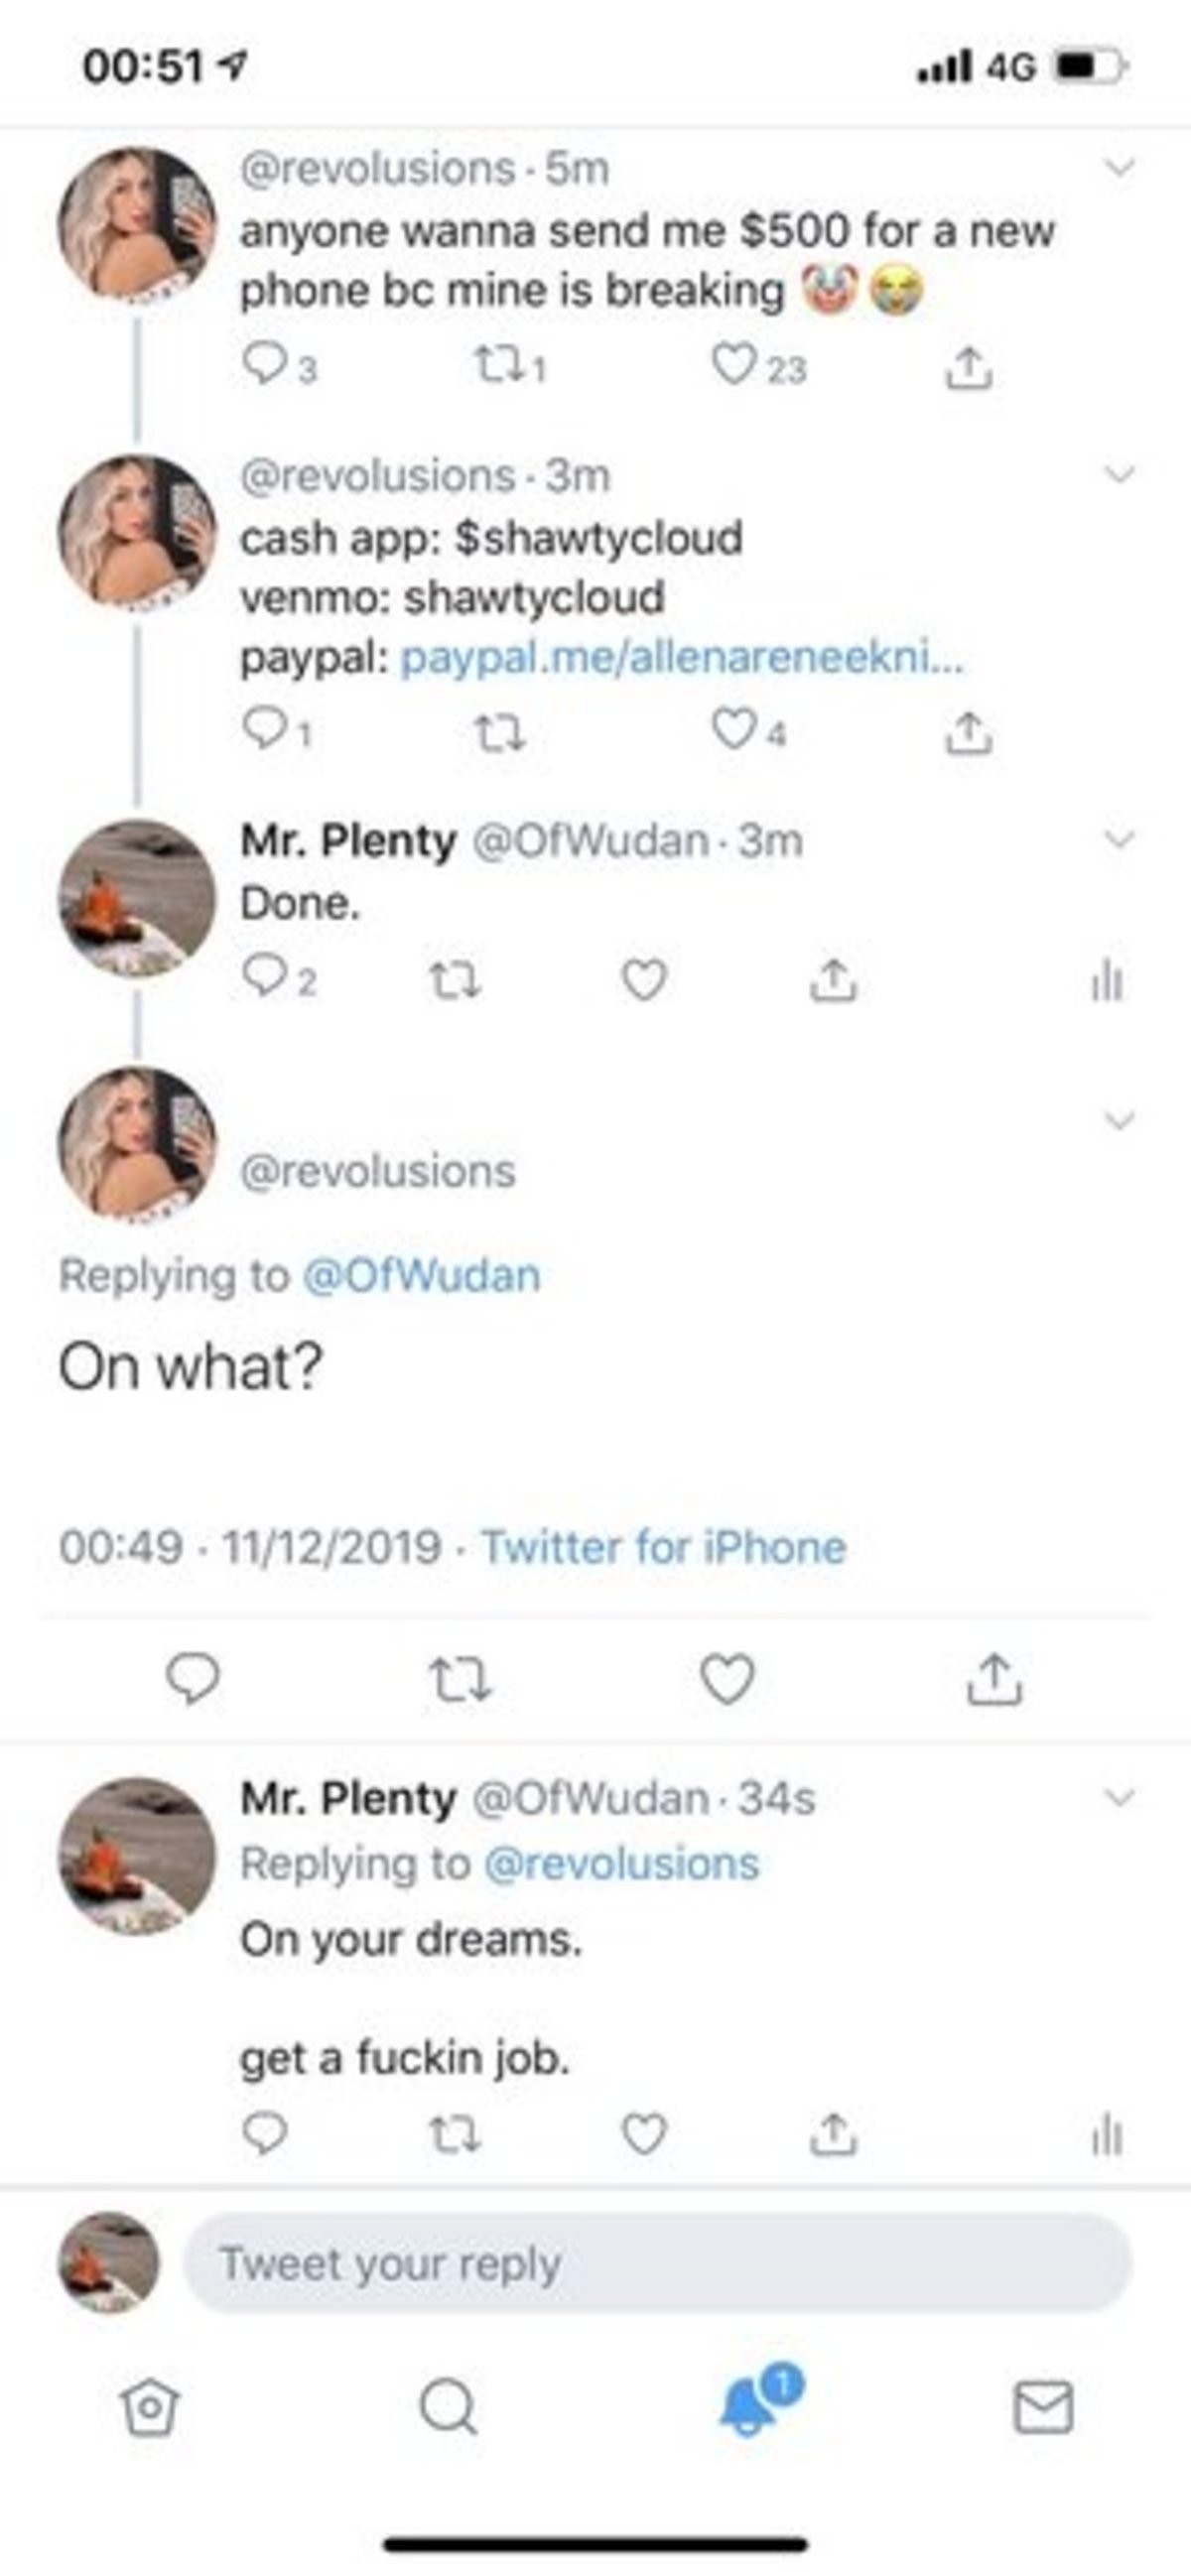This screenshot has width=1191, height=2576.
Task: Open chevron menu on 'On what?' tweet
Action: click(x=1120, y=1120)
